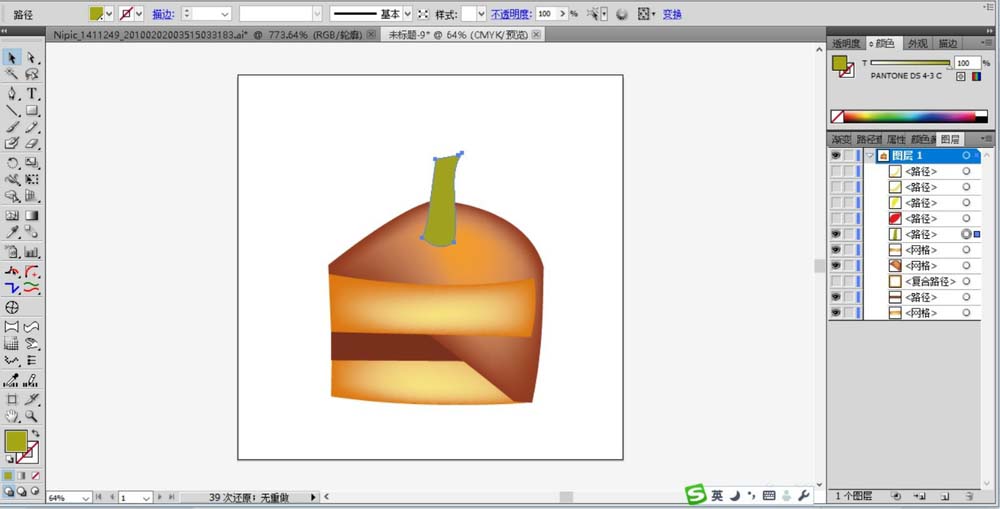Click the 不透明度 link
Screen dimensions: 1000x509
tap(510, 14)
